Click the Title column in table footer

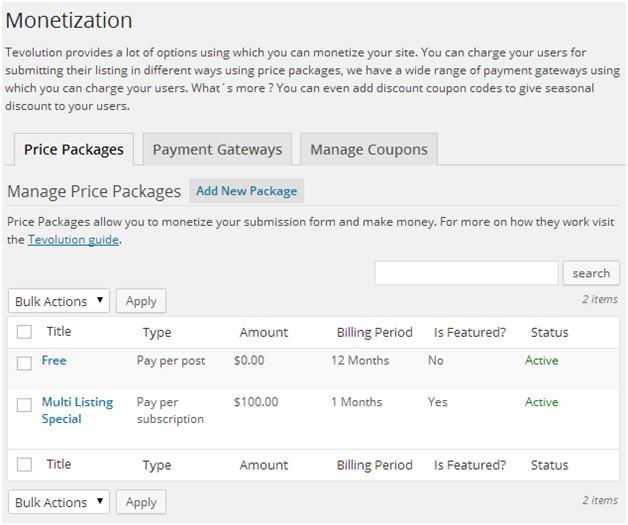(x=59, y=465)
